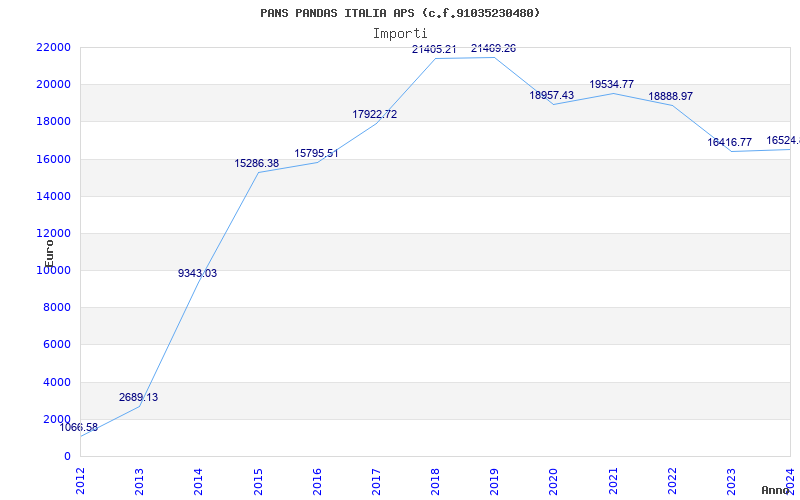Click y-axis value 22000
The width and height of the screenshot is (800, 500).
[53, 47]
